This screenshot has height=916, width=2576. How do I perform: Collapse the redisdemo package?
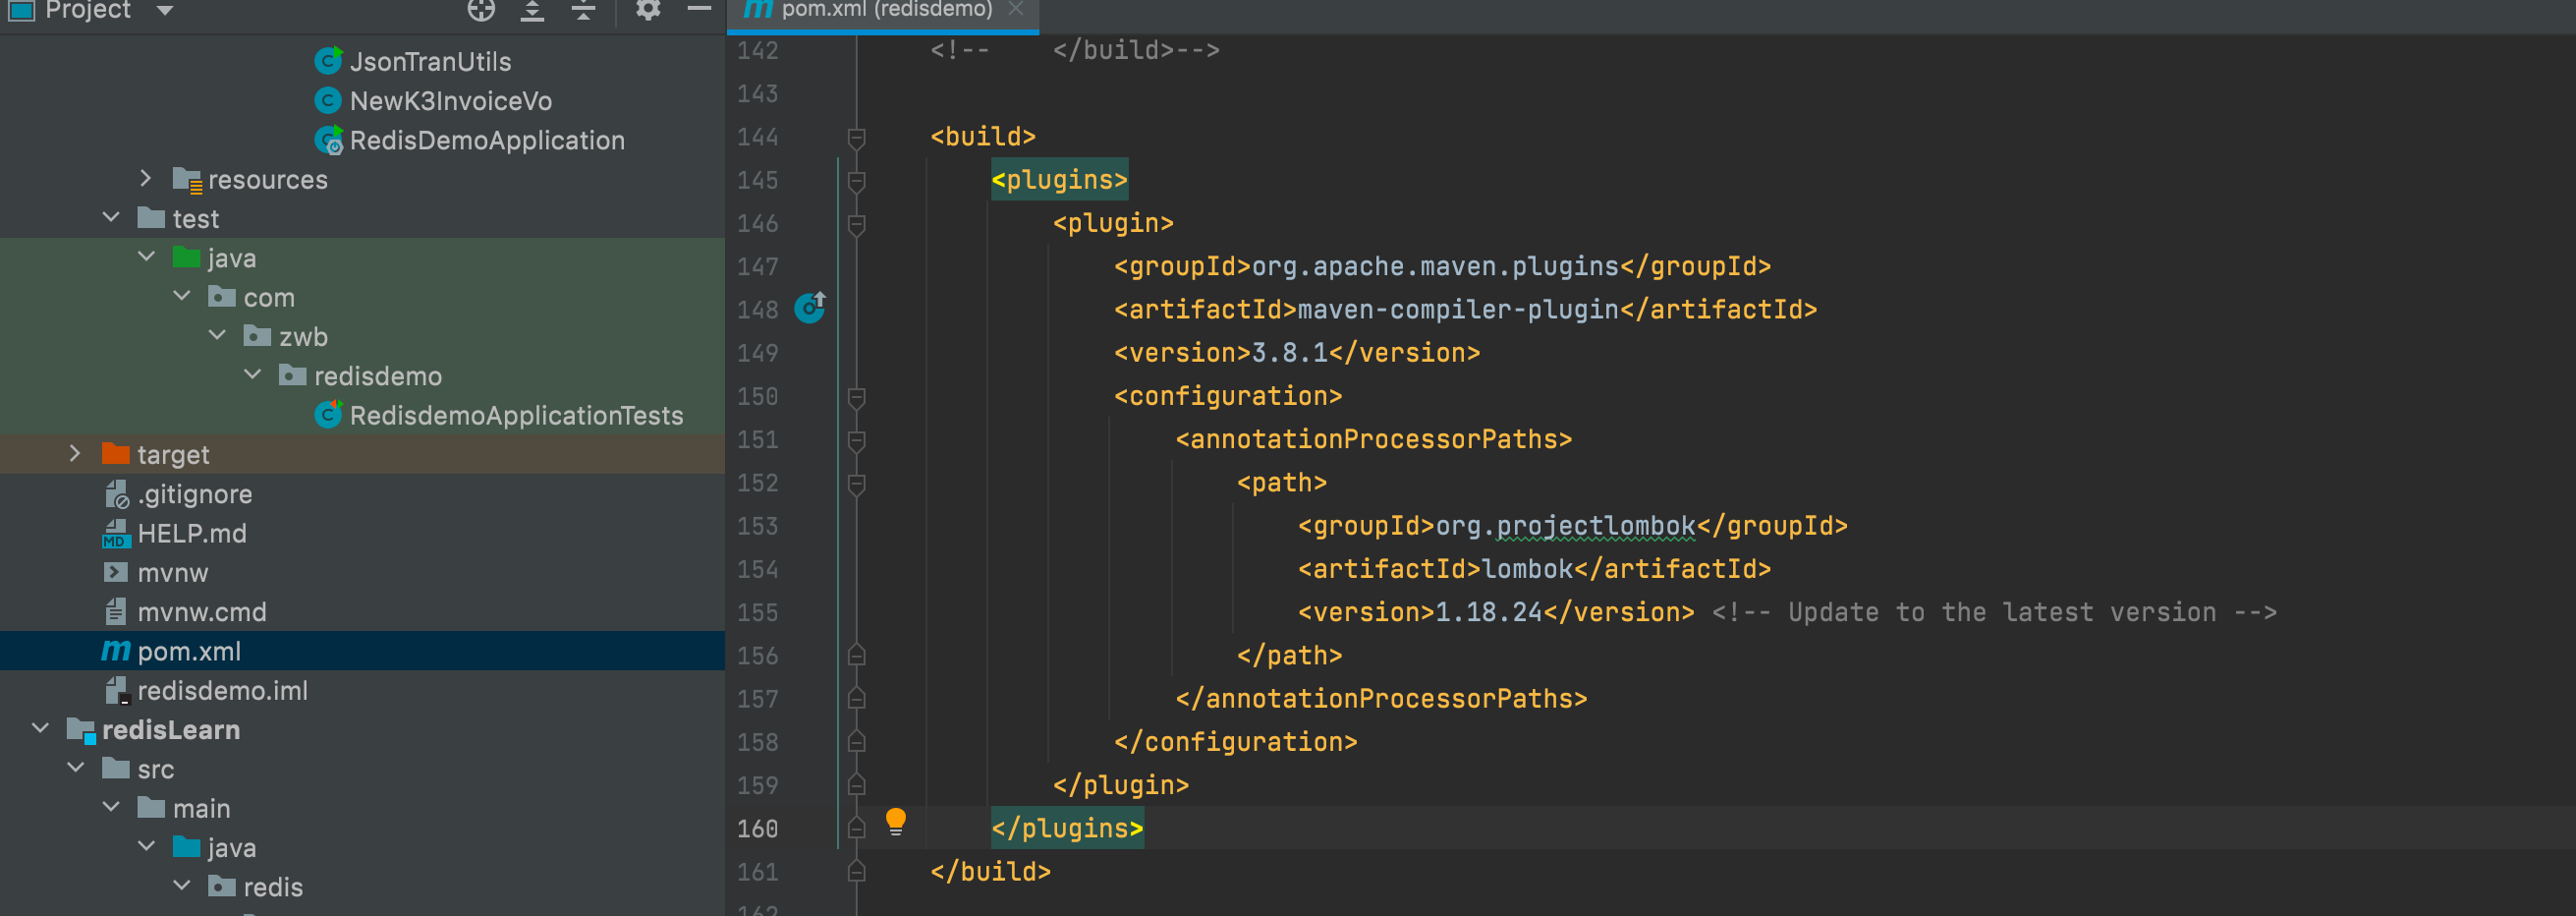point(253,374)
